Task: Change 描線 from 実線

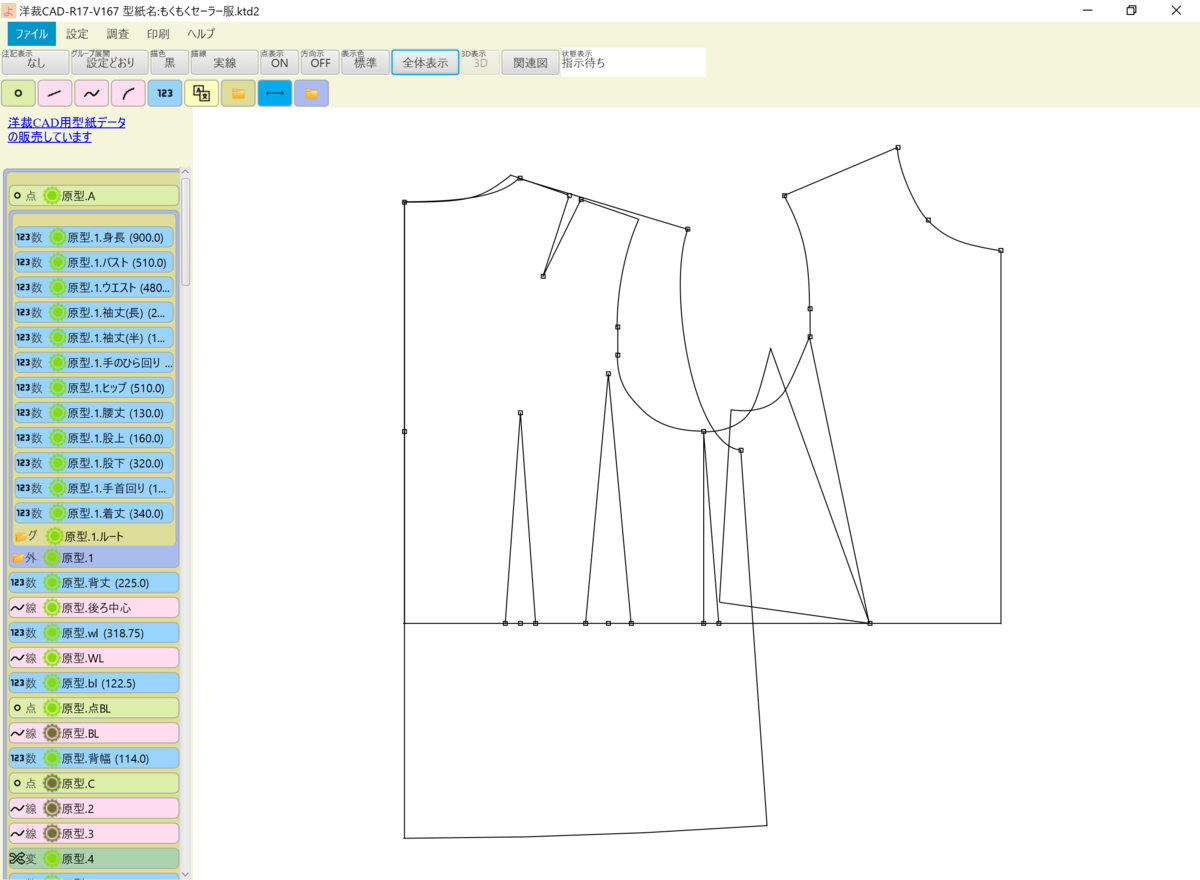Action: tap(222, 62)
